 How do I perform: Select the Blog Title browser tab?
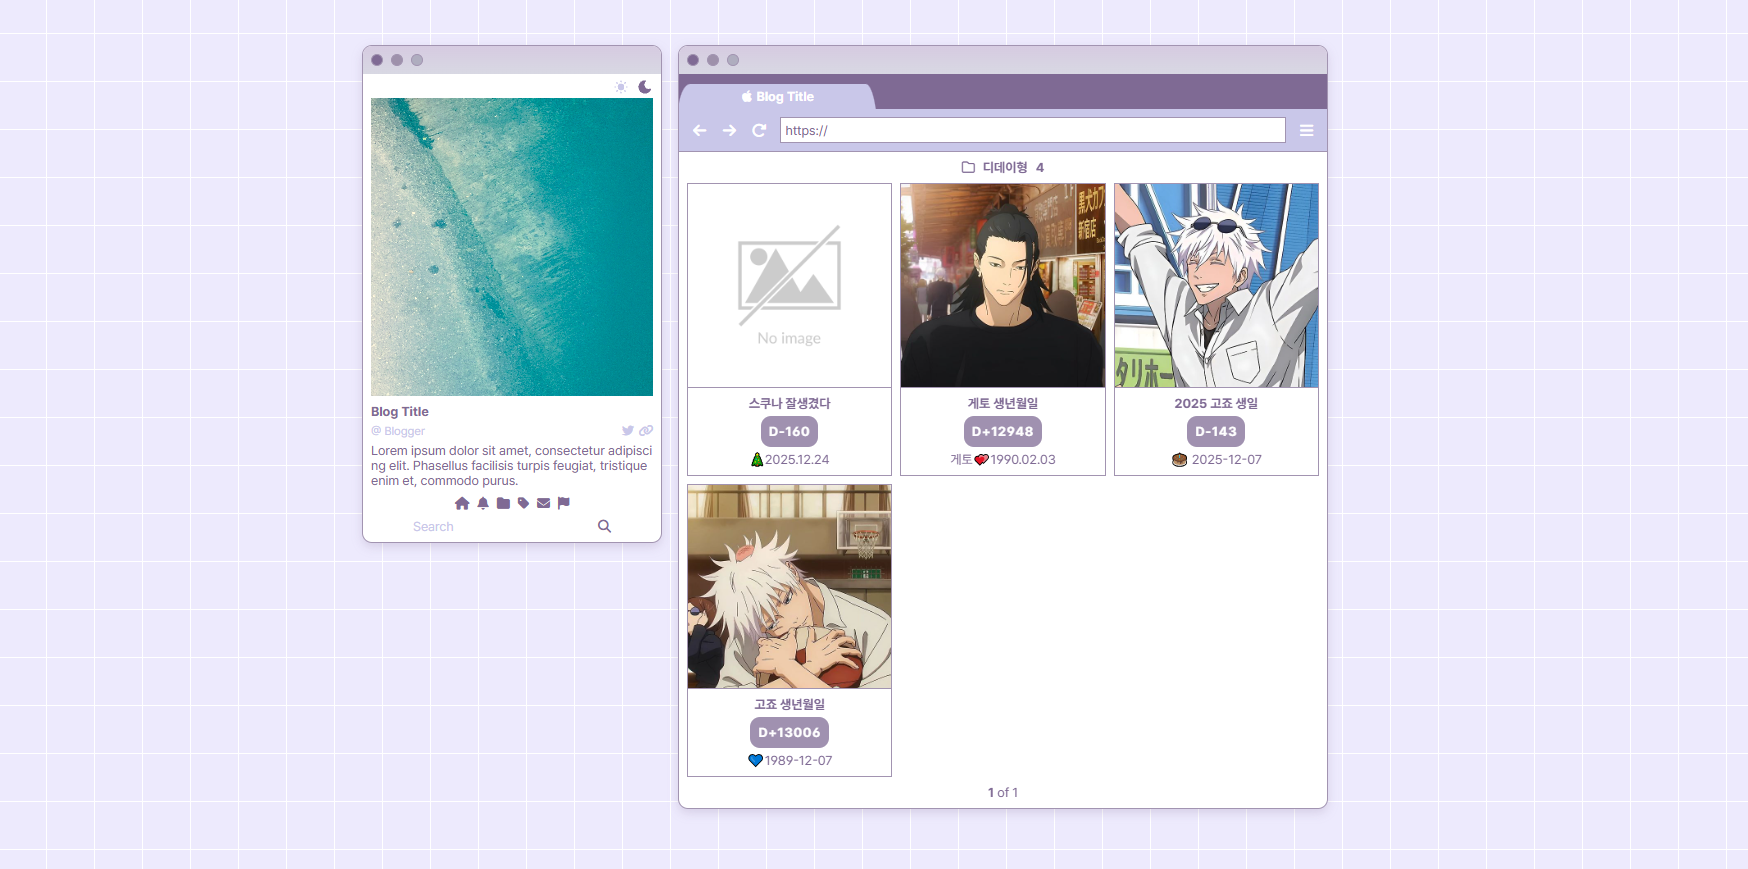click(777, 97)
